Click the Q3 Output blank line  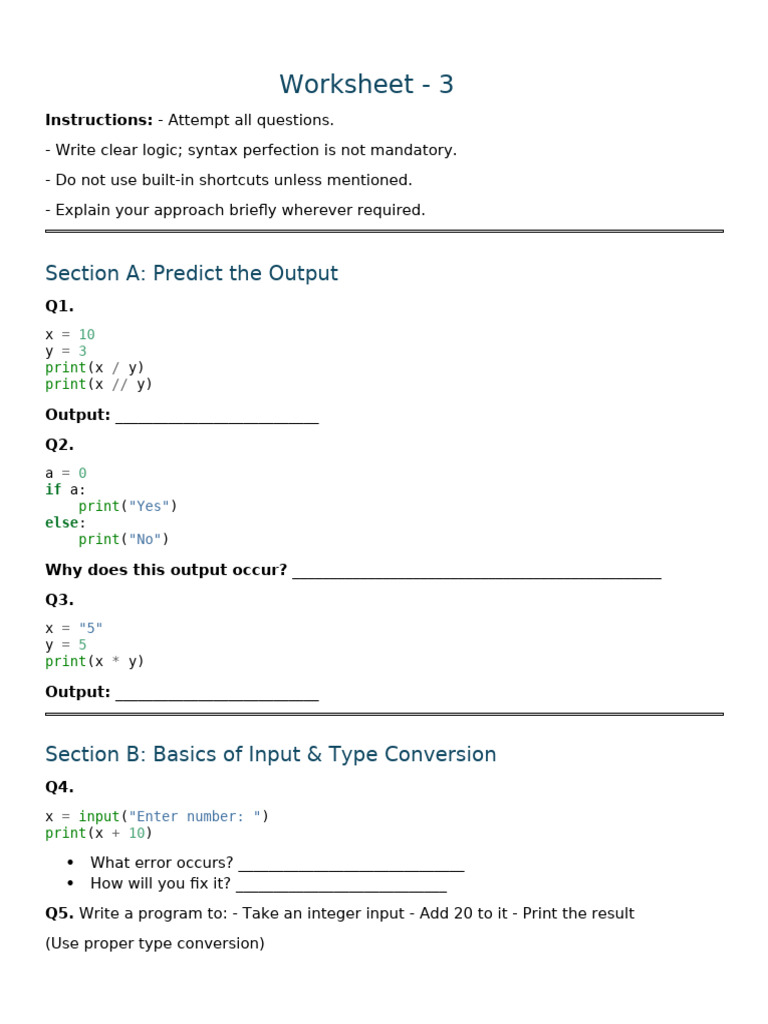click(217, 694)
